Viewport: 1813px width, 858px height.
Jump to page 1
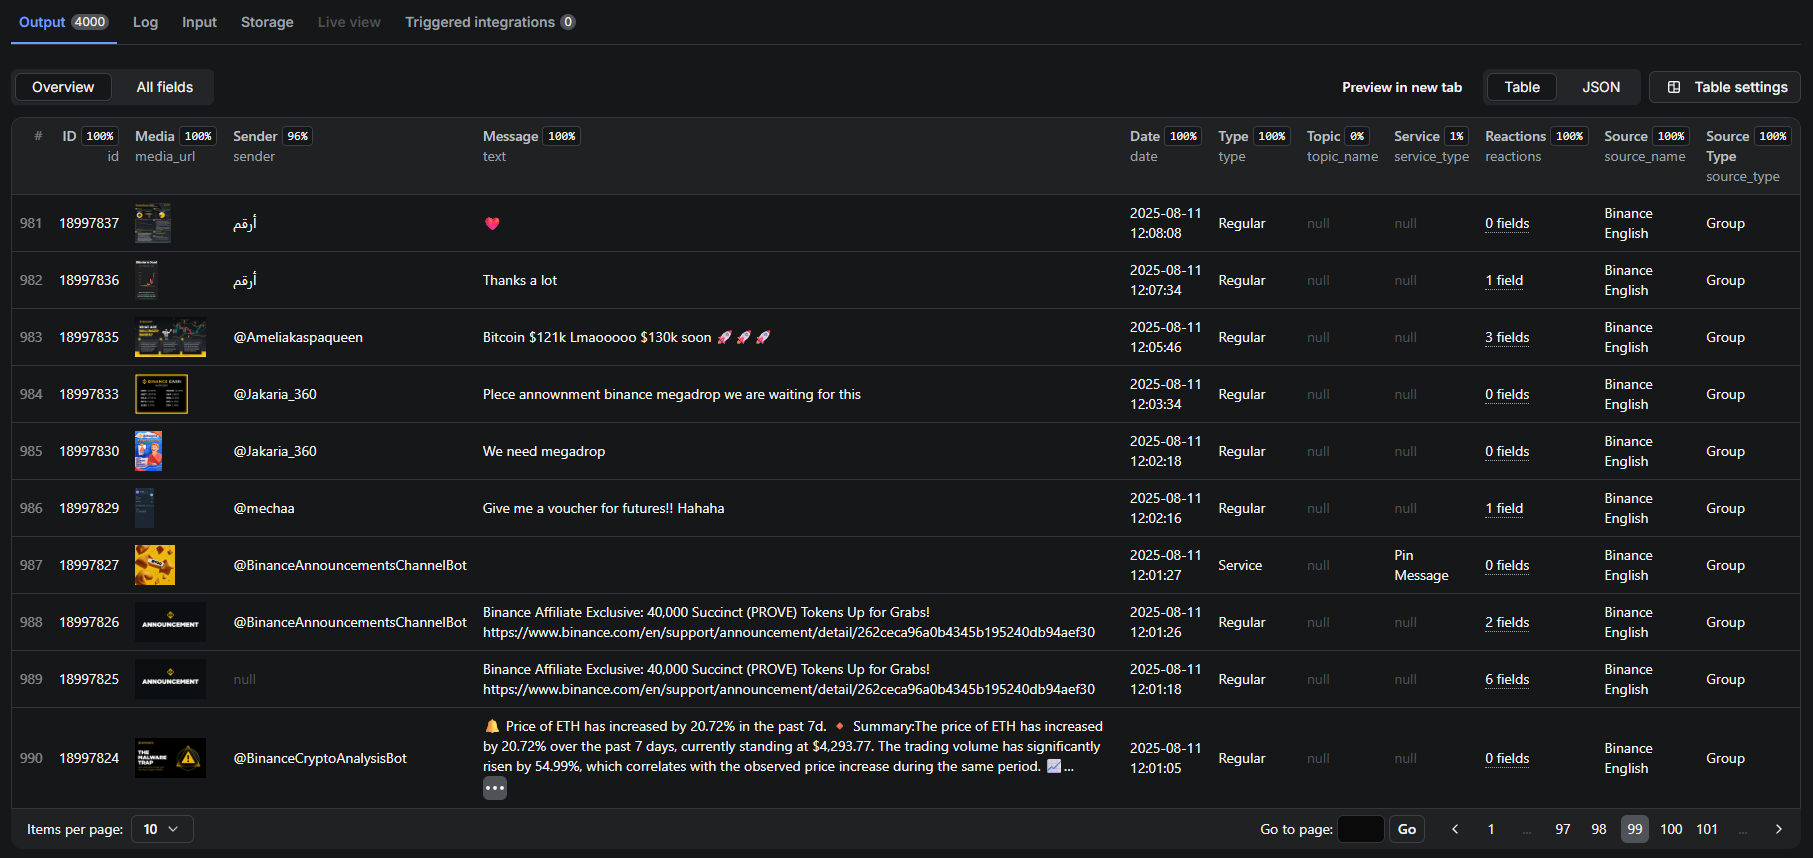[1491, 829]
